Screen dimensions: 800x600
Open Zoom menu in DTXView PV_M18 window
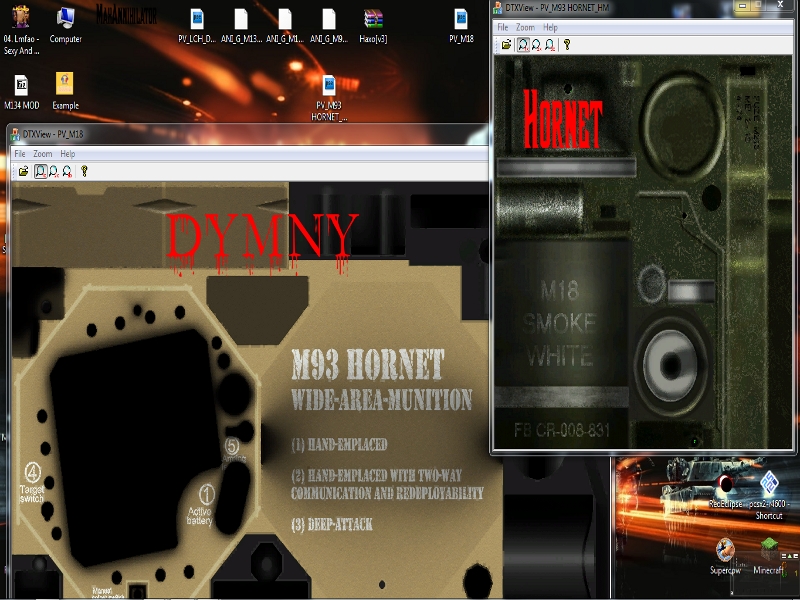(43, 154)
